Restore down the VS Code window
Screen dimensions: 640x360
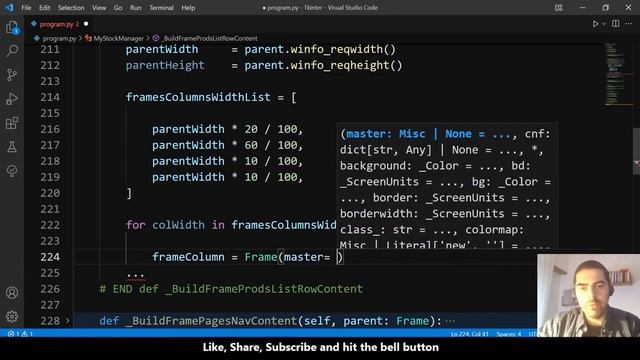pos(605,8)
